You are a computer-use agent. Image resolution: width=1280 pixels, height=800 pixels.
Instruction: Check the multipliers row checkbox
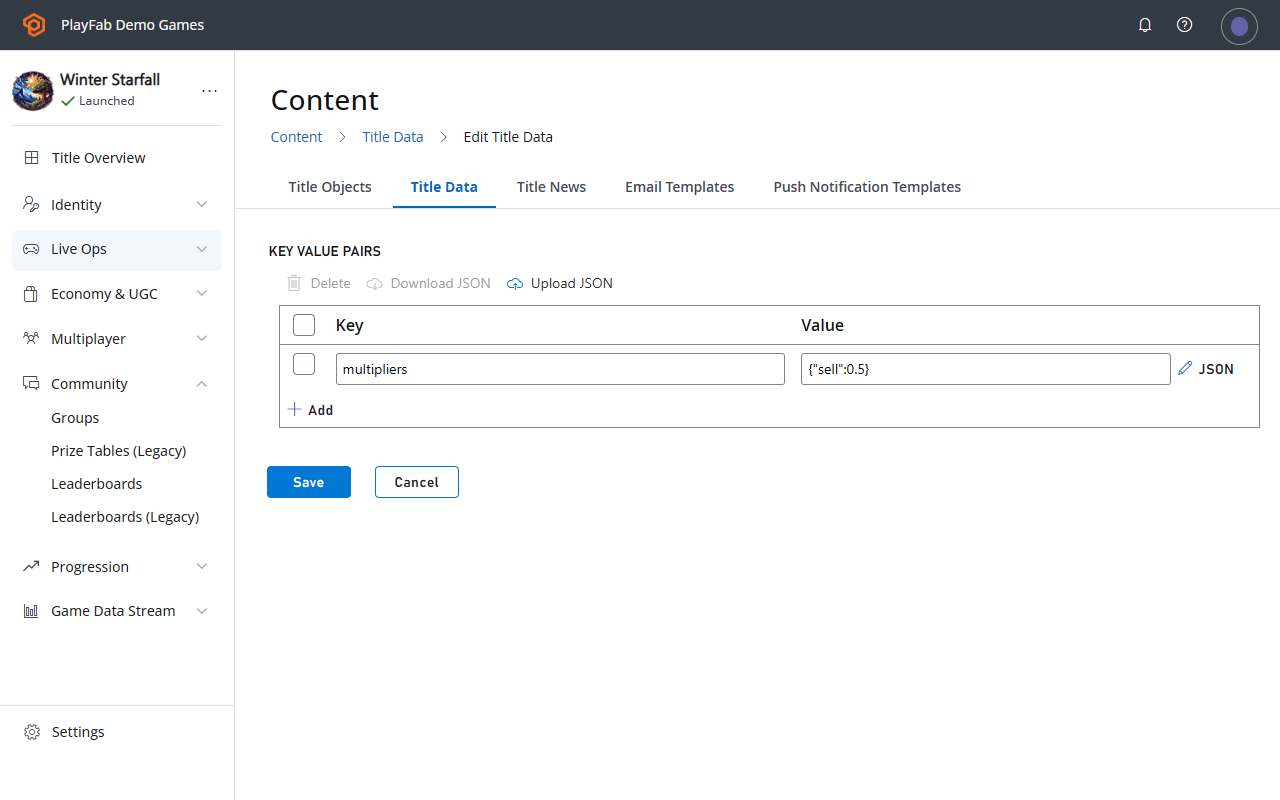coord(304,364)
